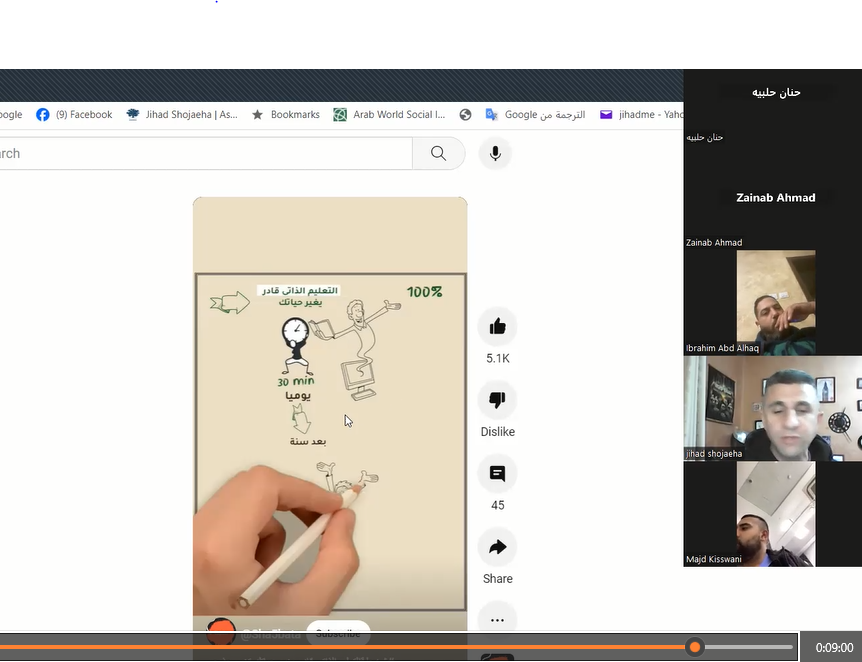Click the 5.1K likes count
862x662 pixels.
pyautogui.click(x=498, y=358)
